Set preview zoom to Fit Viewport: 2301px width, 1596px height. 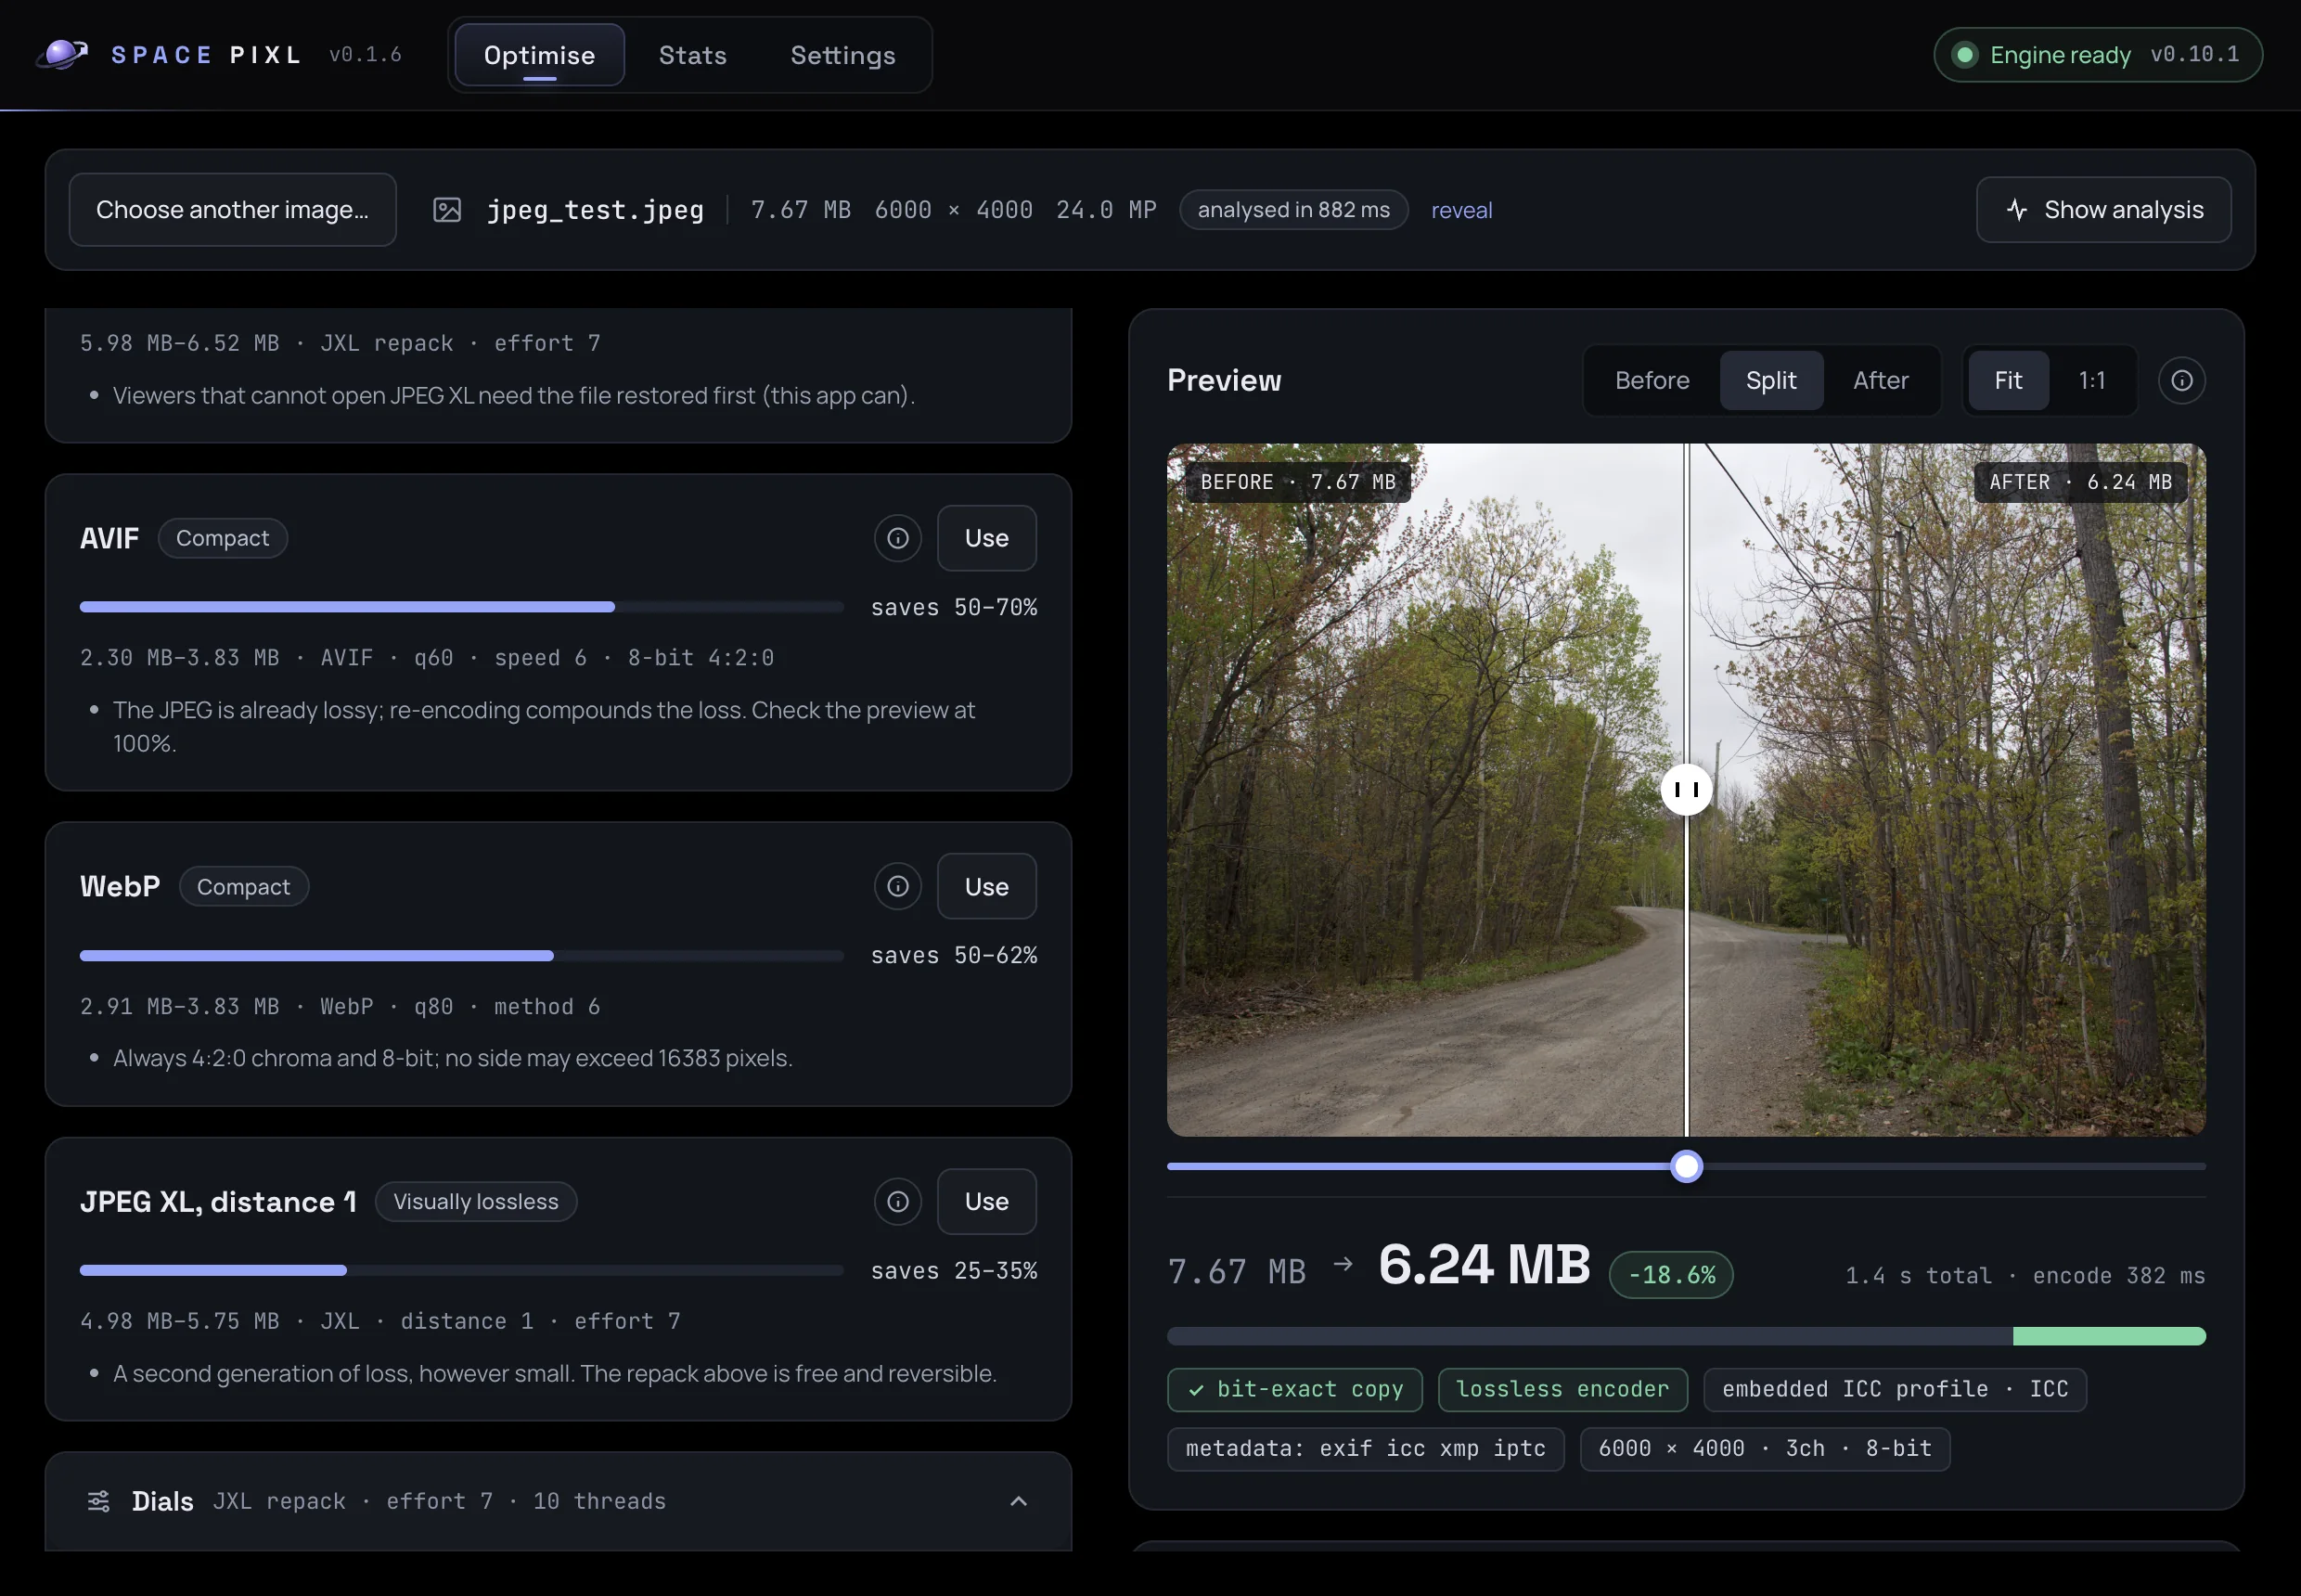[x=2008, y=380]
